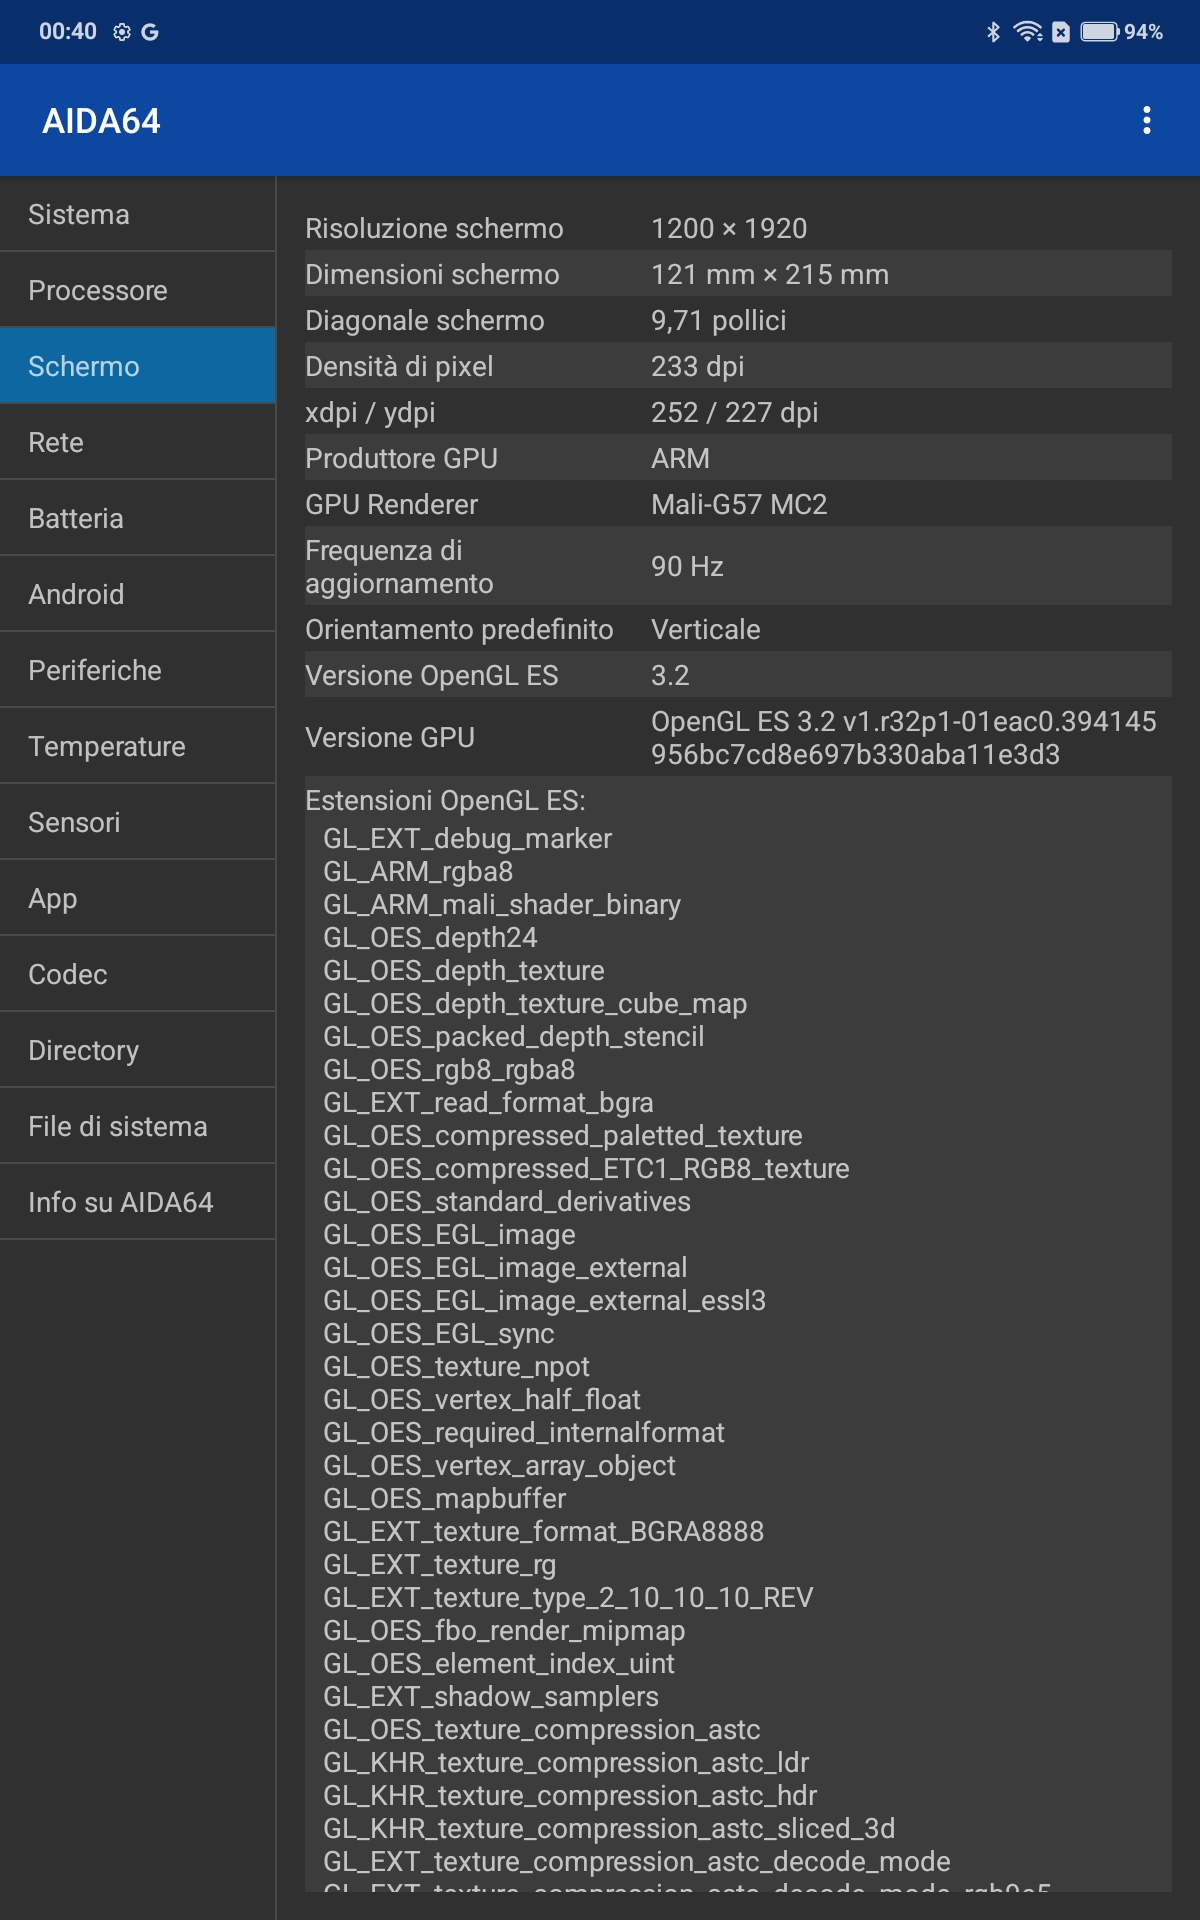This screenshot has height=1920, width=1200.
Task: Tap the GL_ARM_rgba8 extension line
Action: point(418,871)
